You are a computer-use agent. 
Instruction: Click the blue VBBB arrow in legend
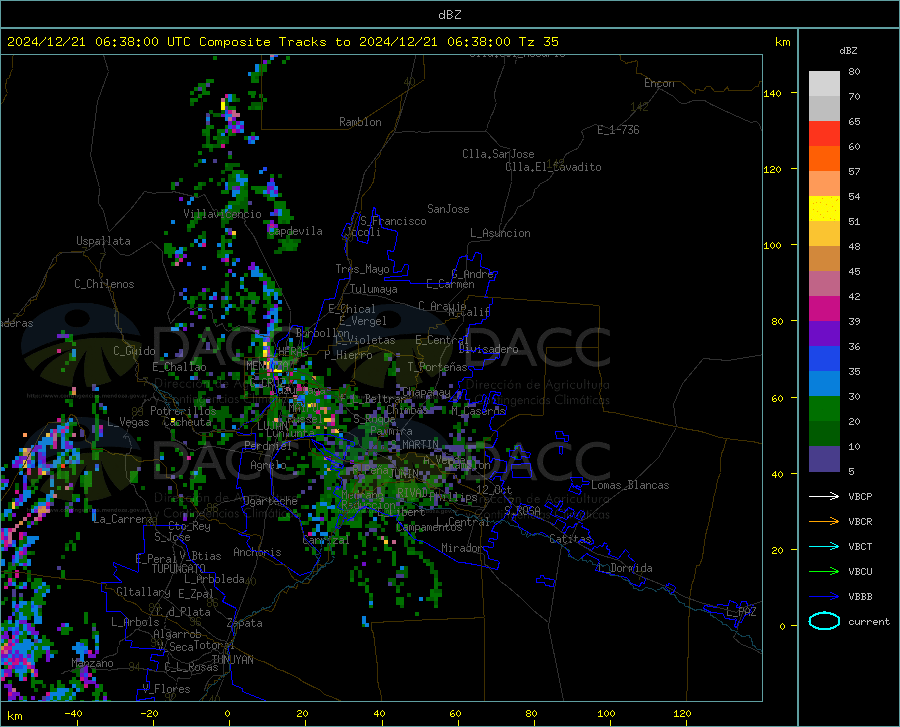(x=824, y=597)
